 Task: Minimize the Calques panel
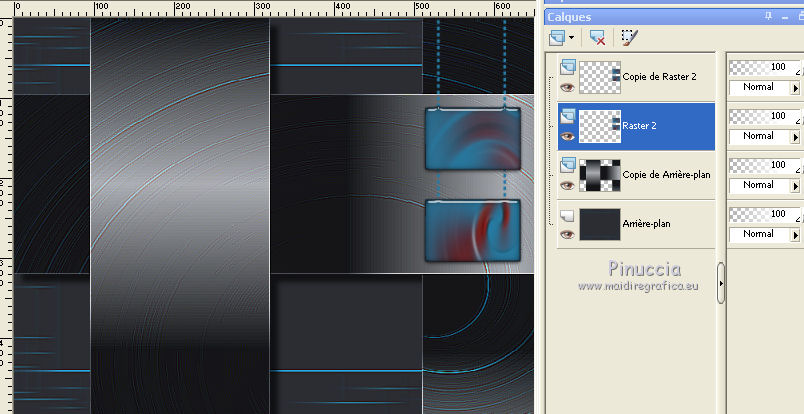(785, 17)
